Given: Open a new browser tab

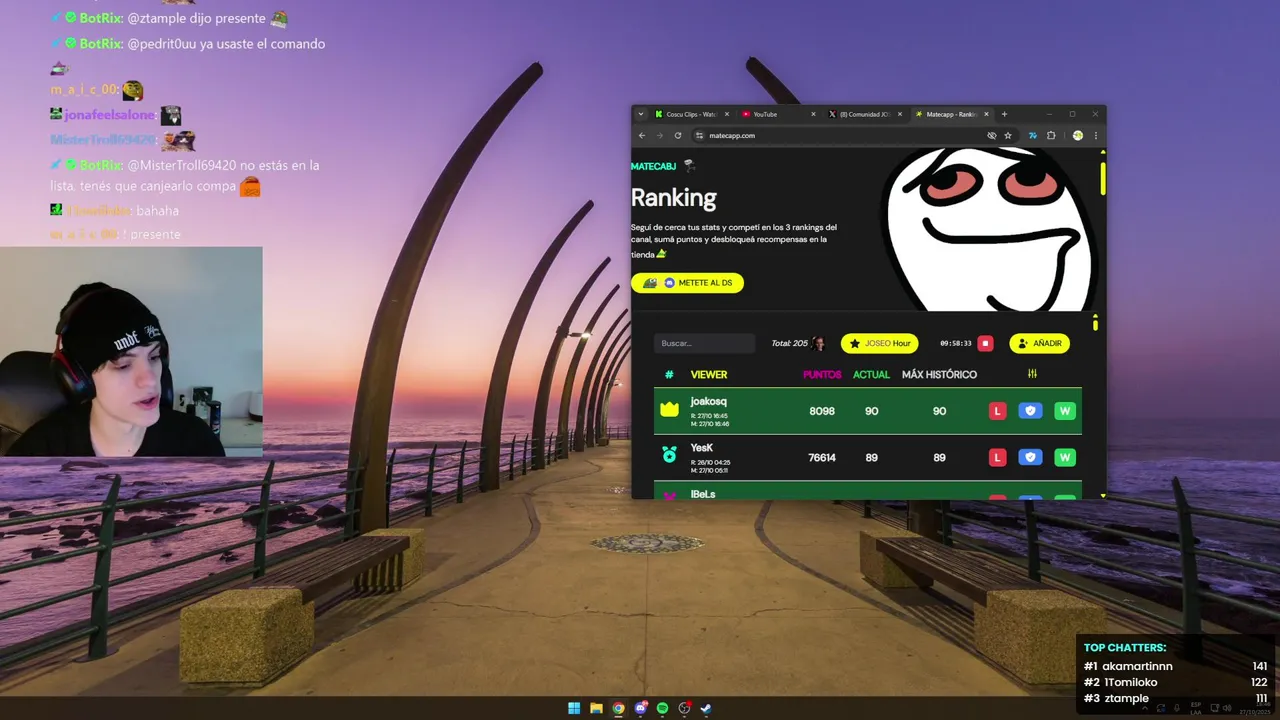Looking at the screenshot, I should click(1004, 114).
